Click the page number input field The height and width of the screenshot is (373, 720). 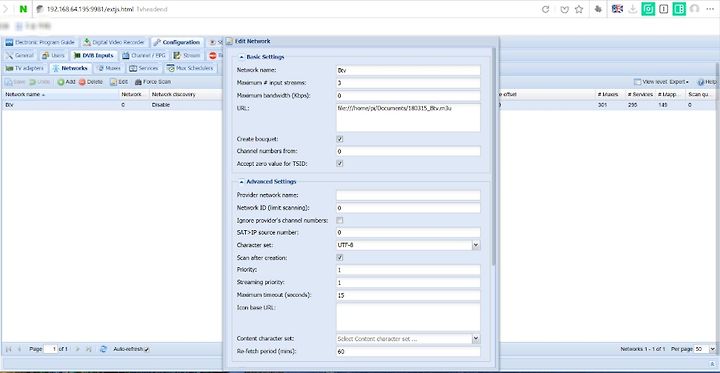tap(51, 349)
